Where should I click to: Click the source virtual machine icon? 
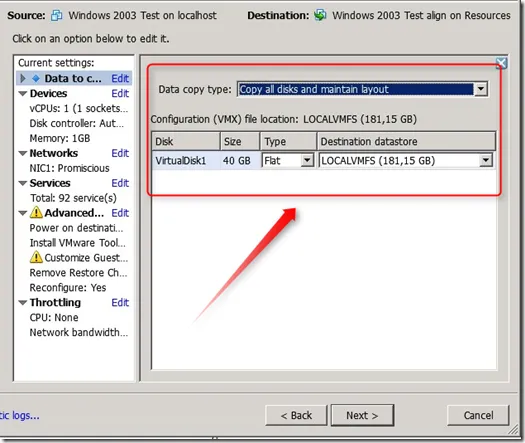tap(56, 15)
